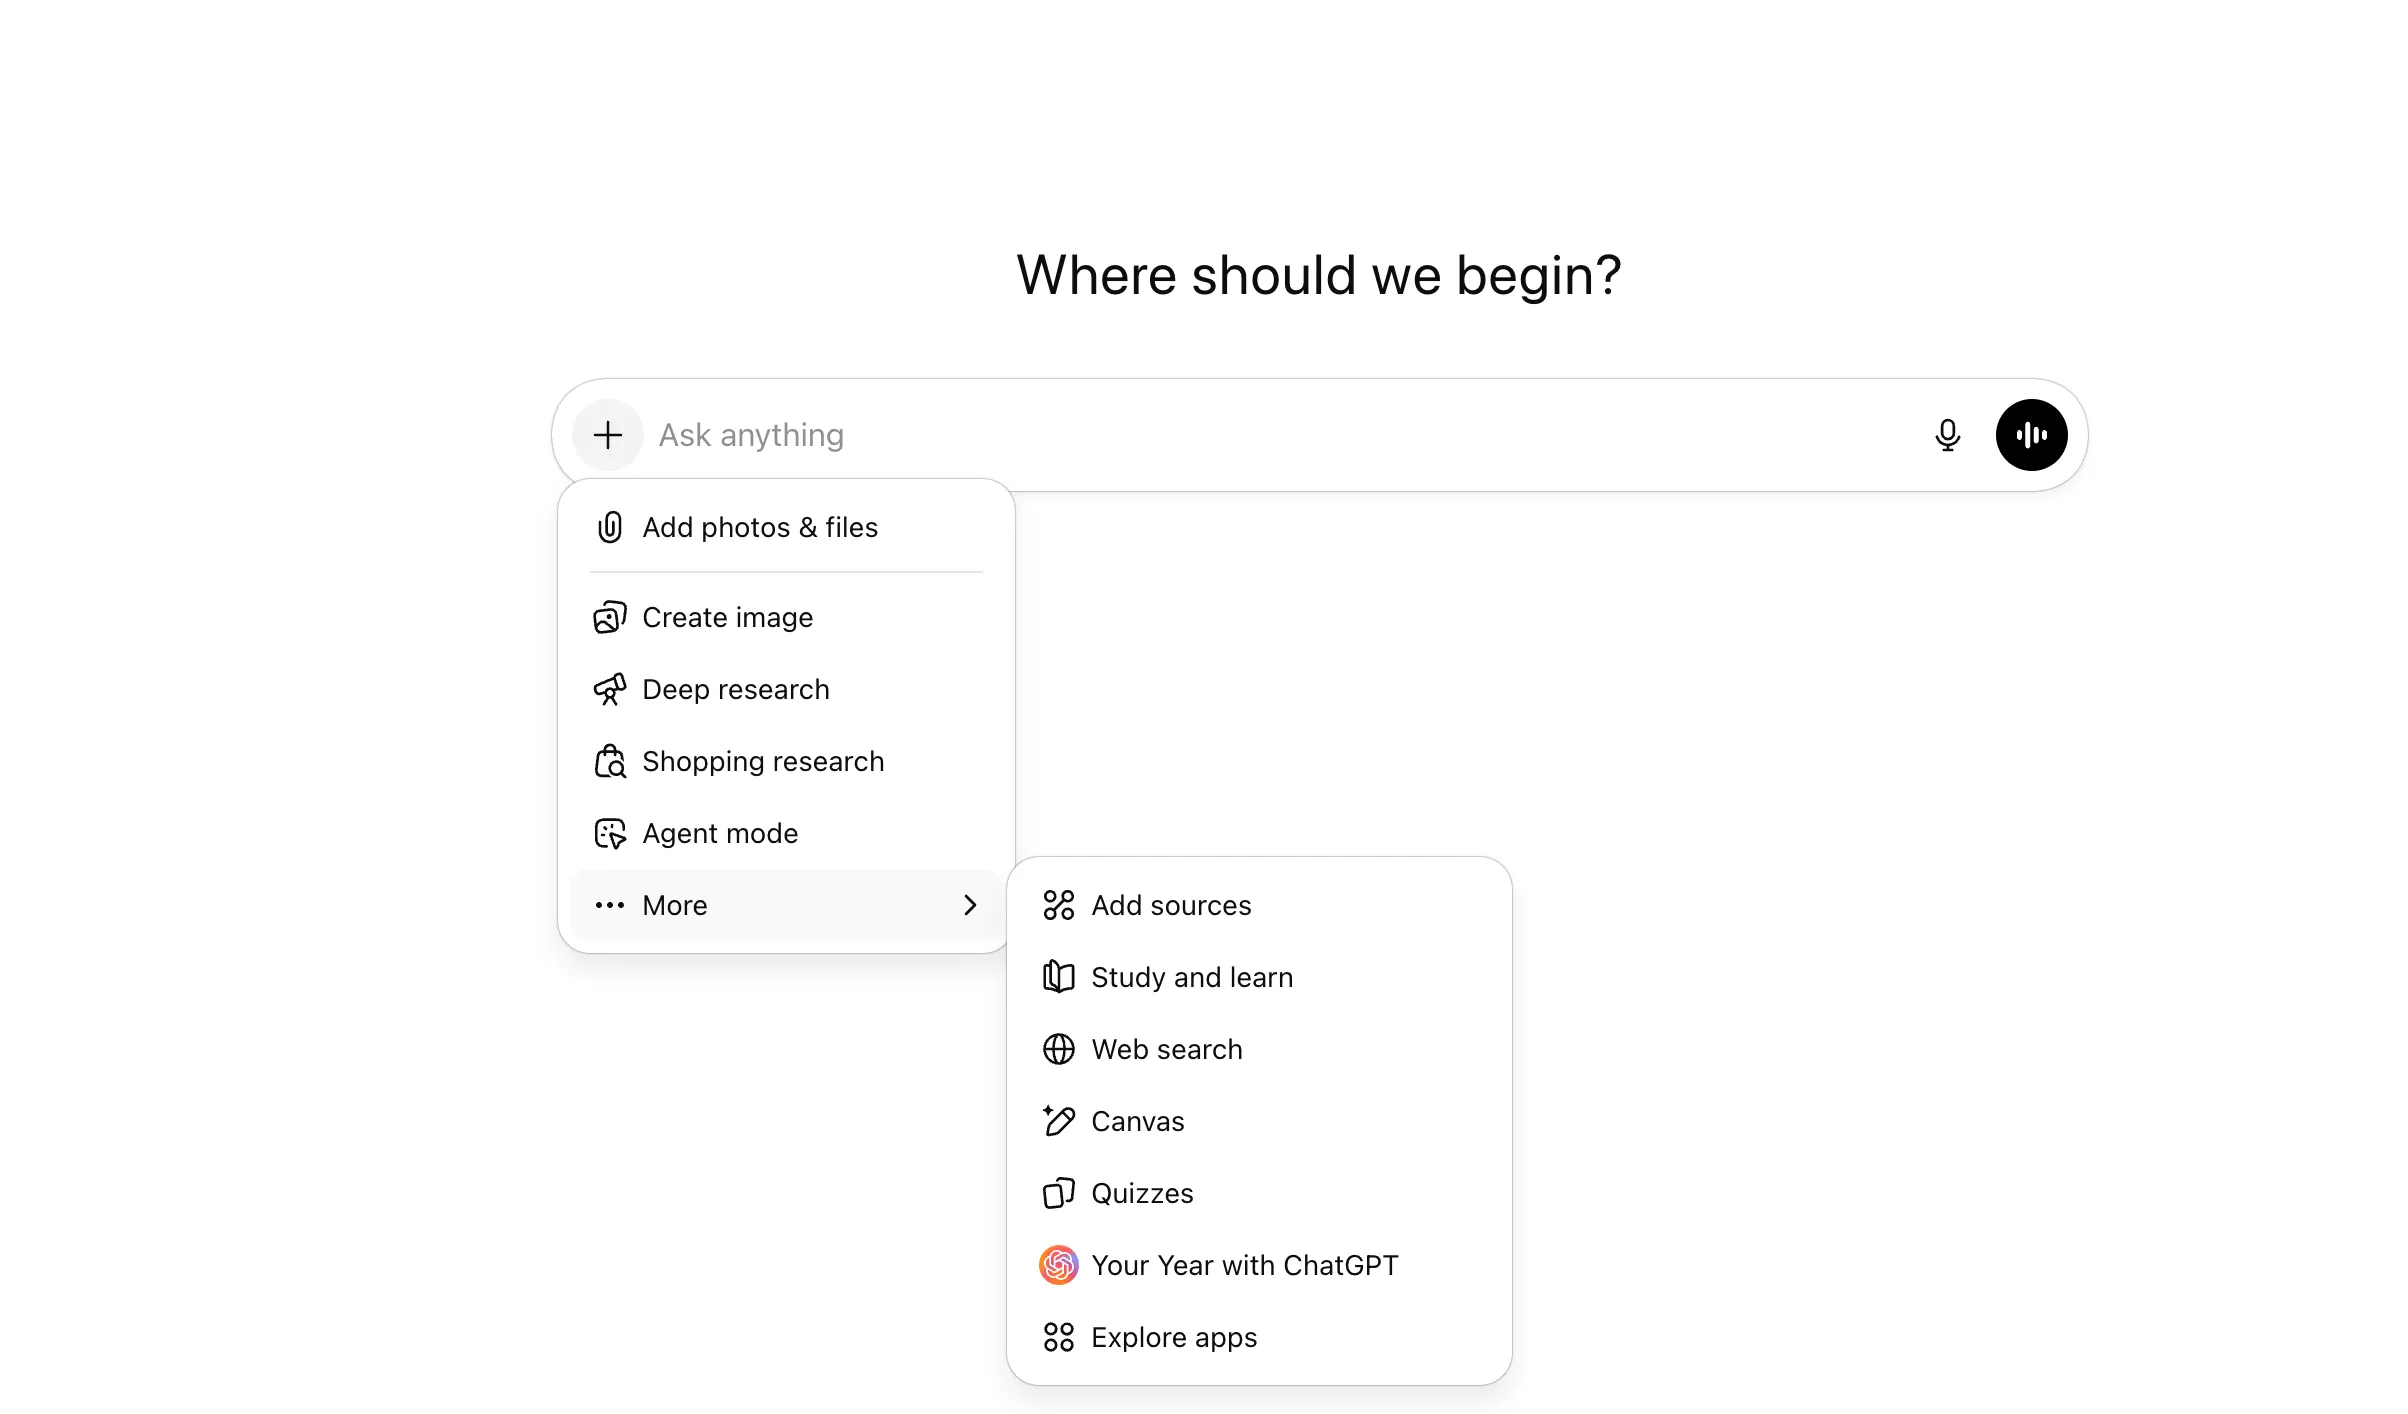This screenshot has width=2408, height=1414.
Task: Click the rainbow ChatGPT logo swatch
Action: click(x=1058, y=1265)
